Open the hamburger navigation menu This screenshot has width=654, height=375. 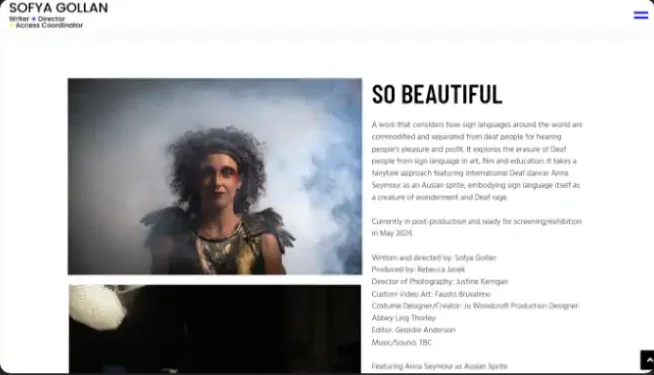[x=641, y=15]
